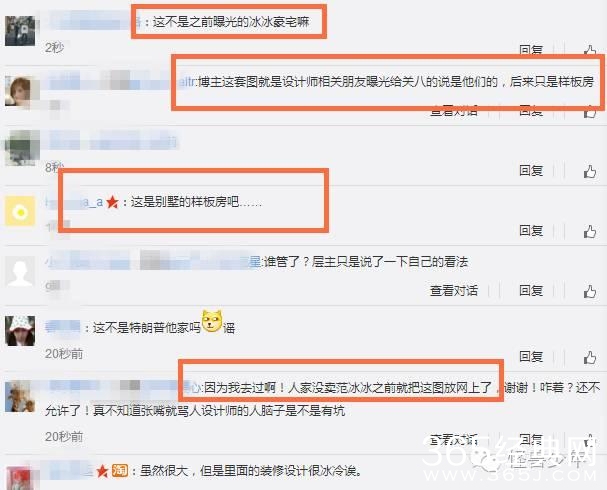
Task: Reply to the comment posted 8秒 ago
Action: pyautogui.click(x=531, y=171)
